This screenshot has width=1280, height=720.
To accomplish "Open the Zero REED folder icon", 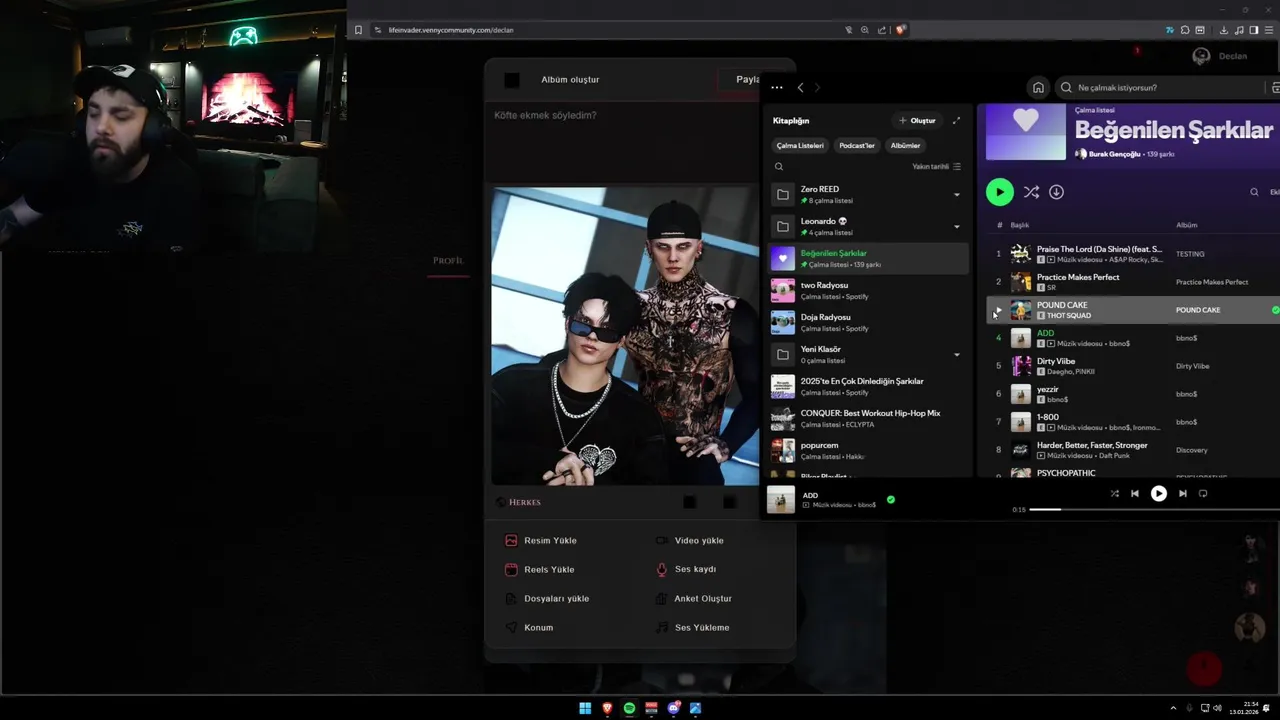I will [783, 194].
